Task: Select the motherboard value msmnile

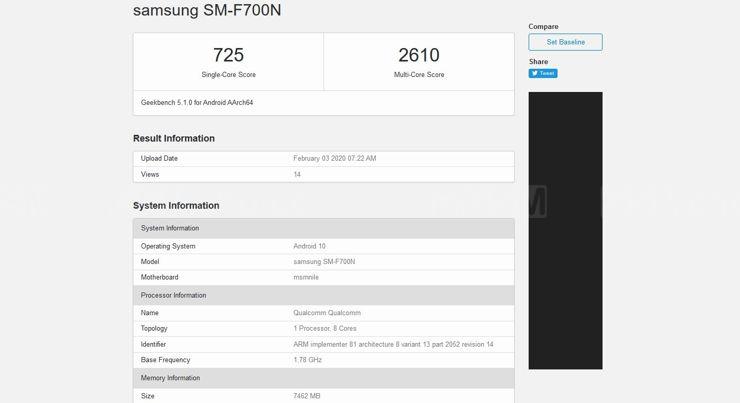Action: point(306,277)
